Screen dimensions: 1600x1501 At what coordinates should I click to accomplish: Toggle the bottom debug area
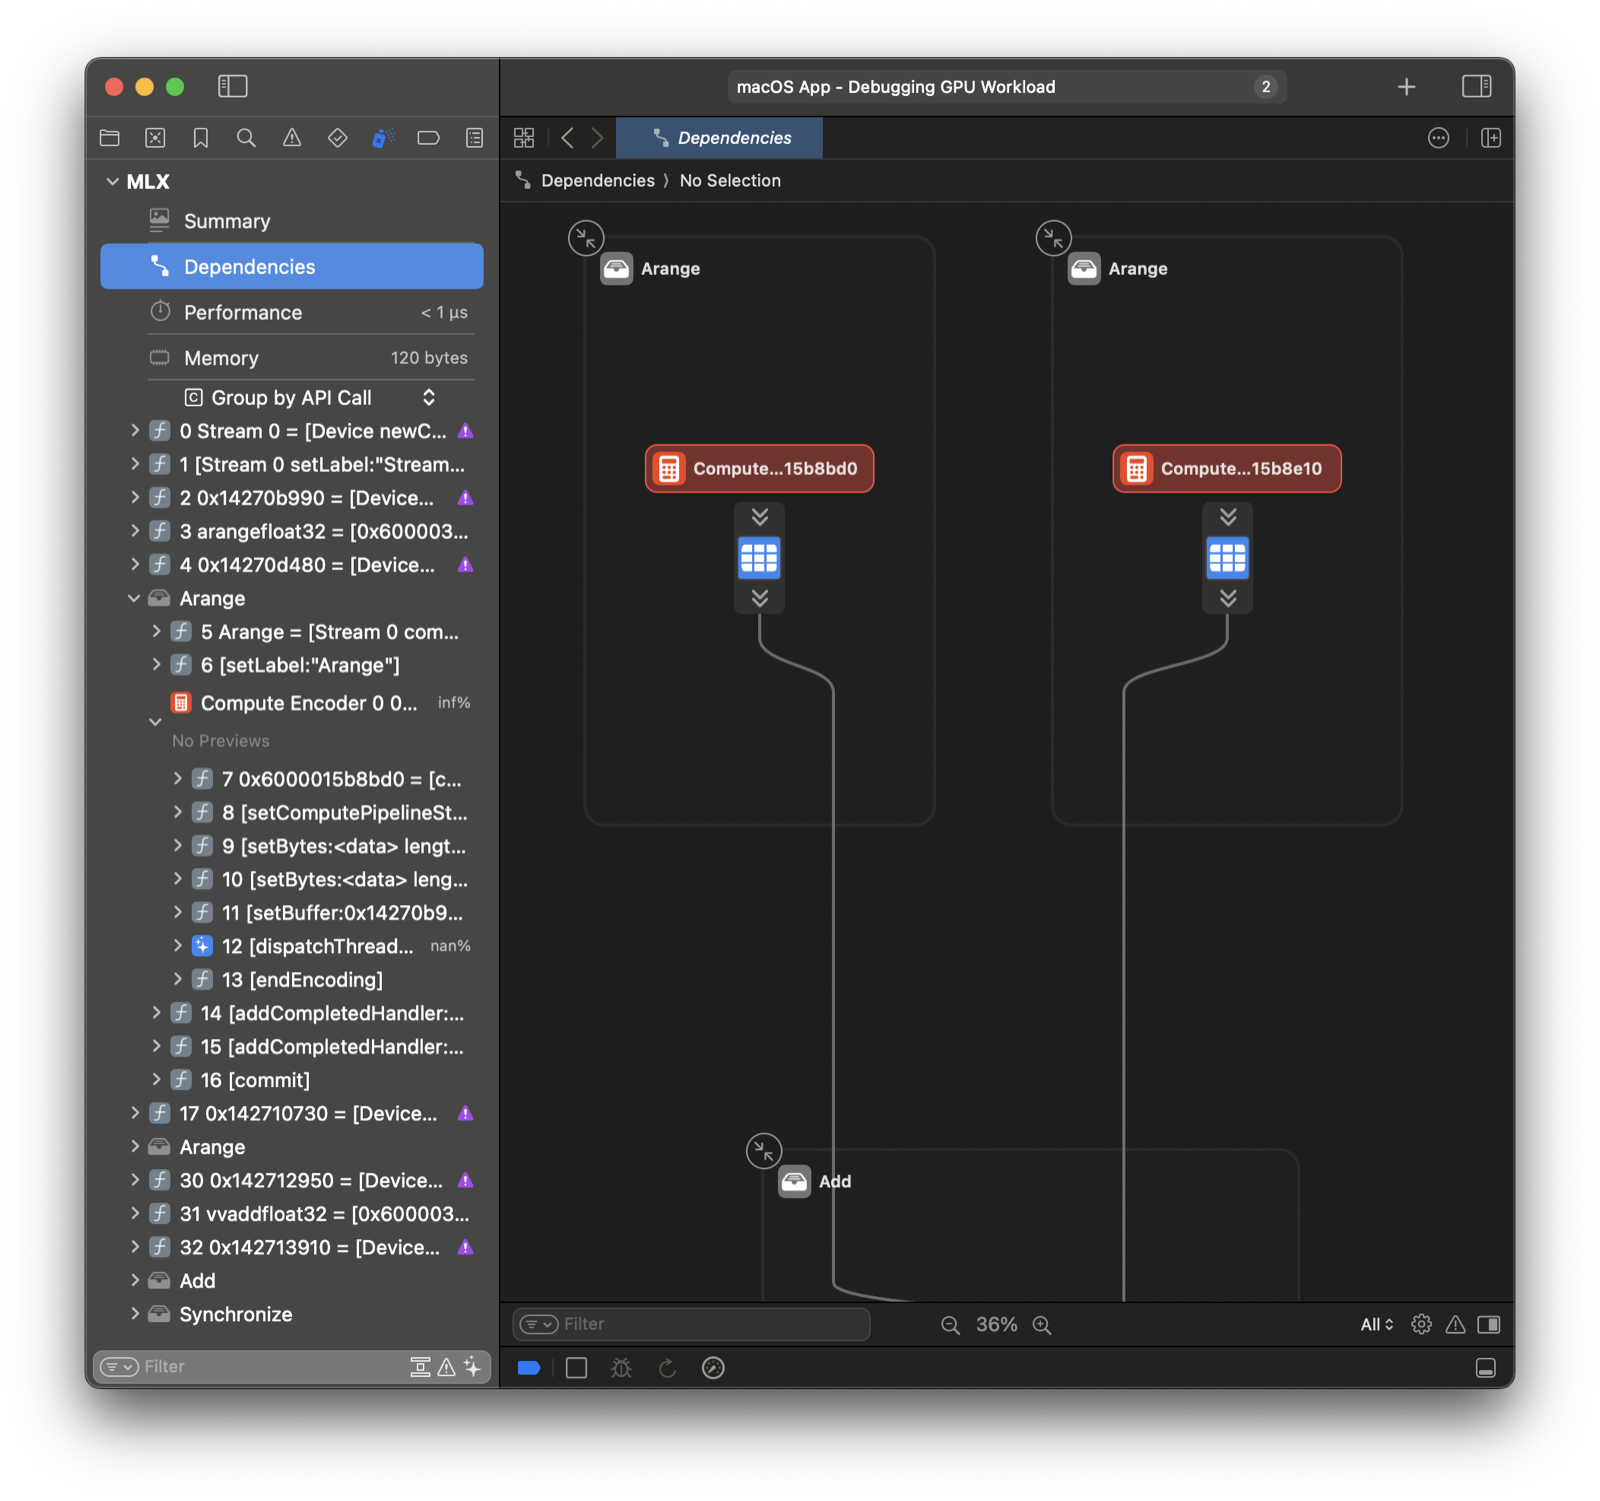pyautogui.click(x=1486, y=1368)
